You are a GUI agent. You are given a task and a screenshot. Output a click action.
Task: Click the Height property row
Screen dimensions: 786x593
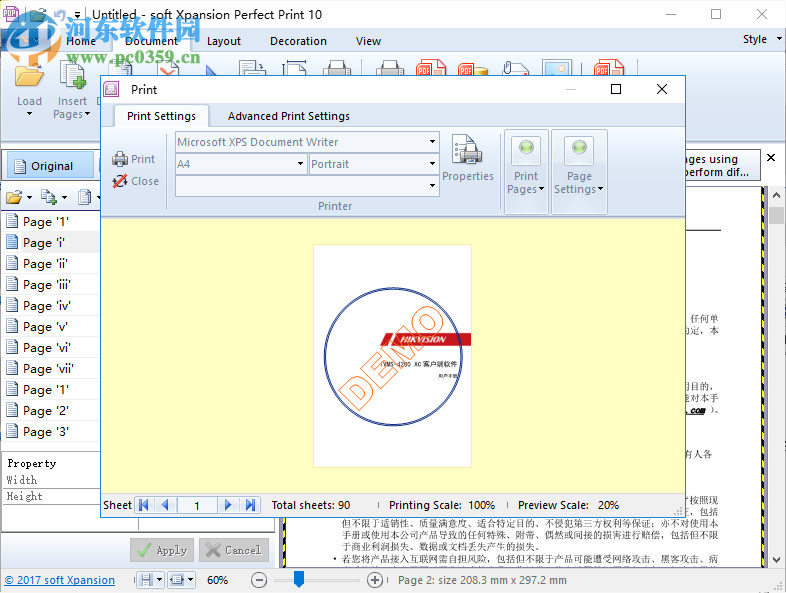(x=52, y=496)
